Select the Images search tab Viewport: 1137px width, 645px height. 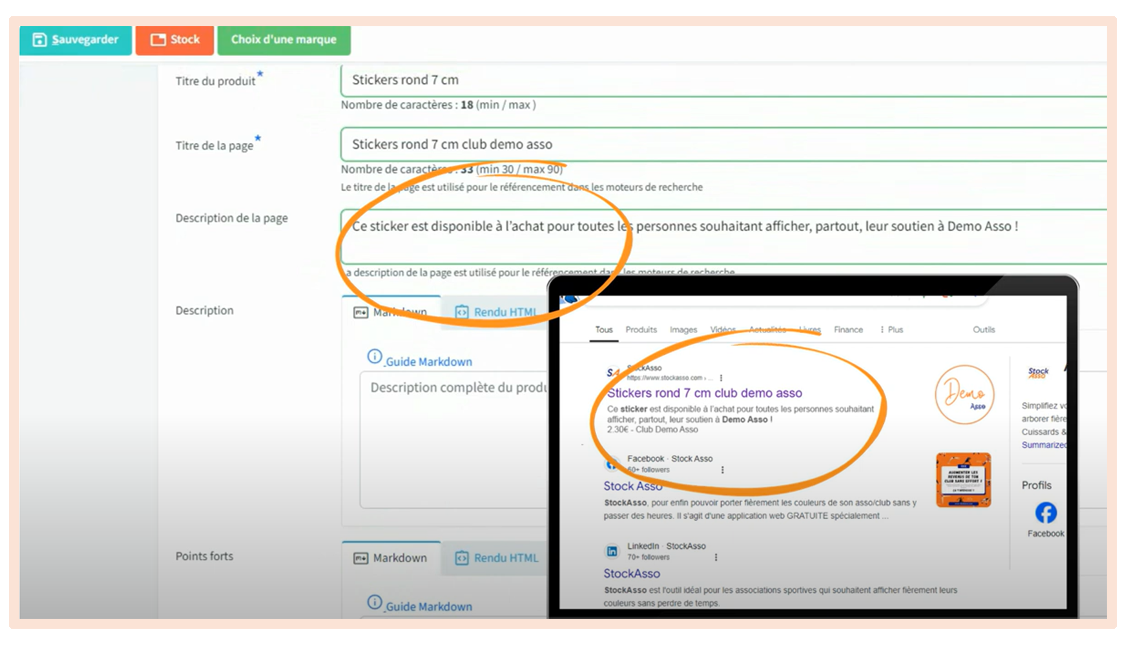683,330
